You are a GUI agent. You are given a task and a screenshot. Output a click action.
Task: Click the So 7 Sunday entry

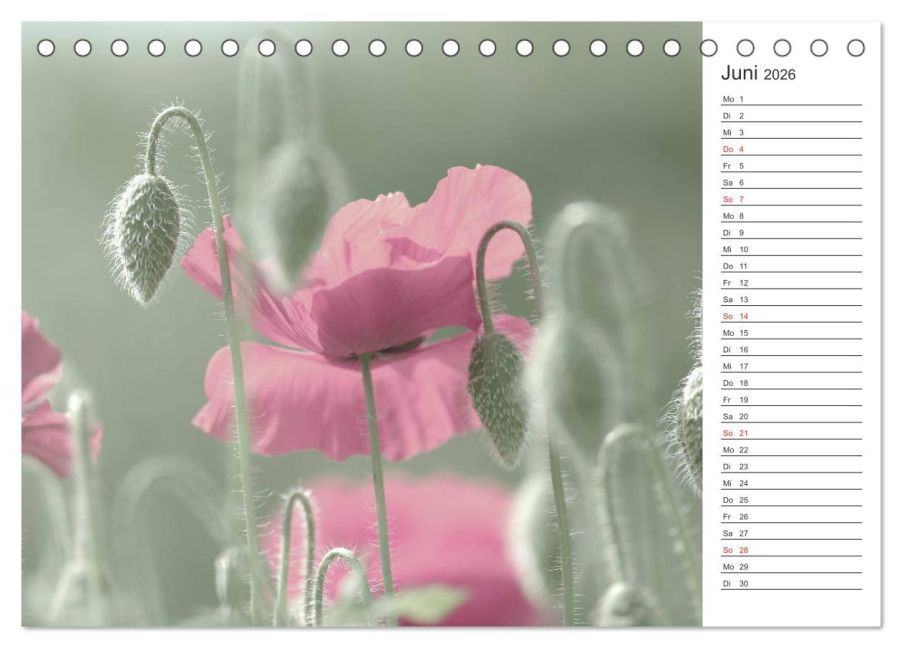792,199
